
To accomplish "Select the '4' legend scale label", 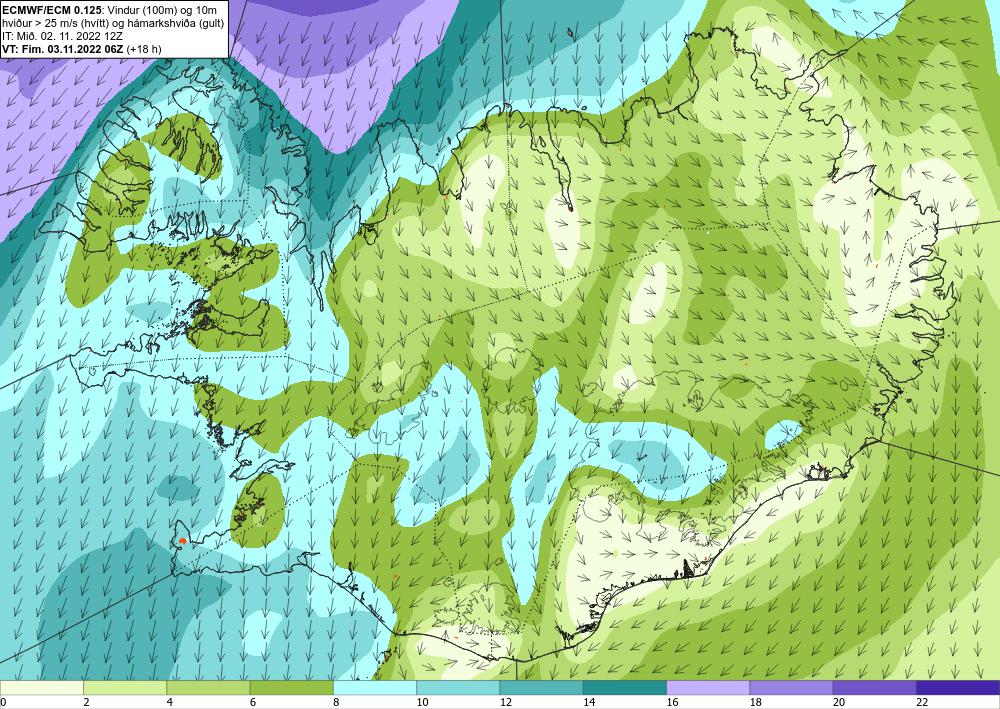I will click(x=170, y=702).
